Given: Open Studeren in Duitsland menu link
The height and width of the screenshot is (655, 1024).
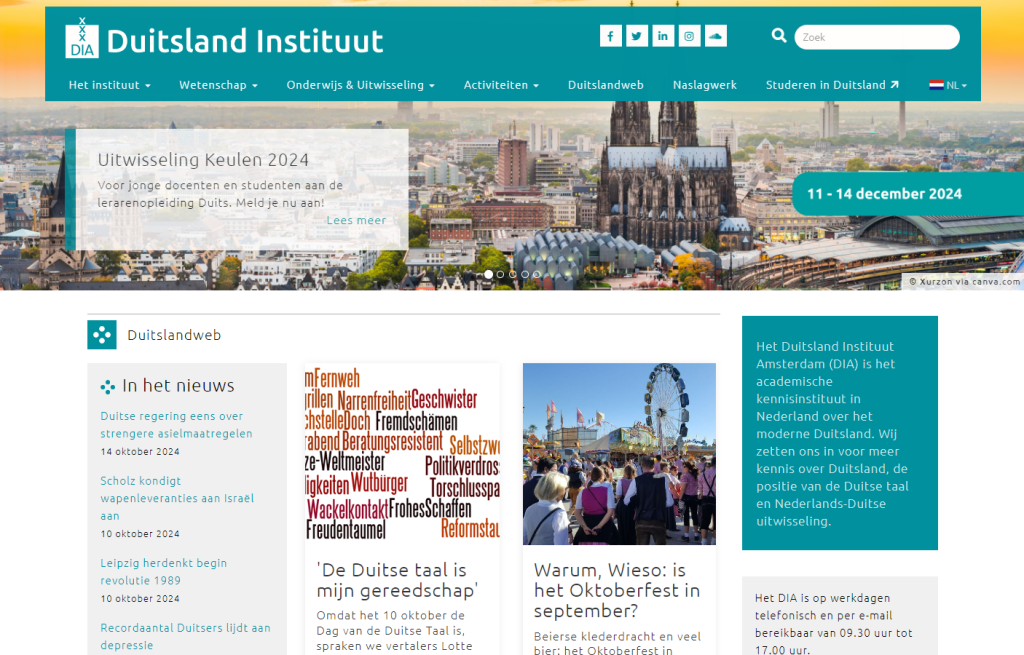Looking at the screenshot, I should [832, 85].
